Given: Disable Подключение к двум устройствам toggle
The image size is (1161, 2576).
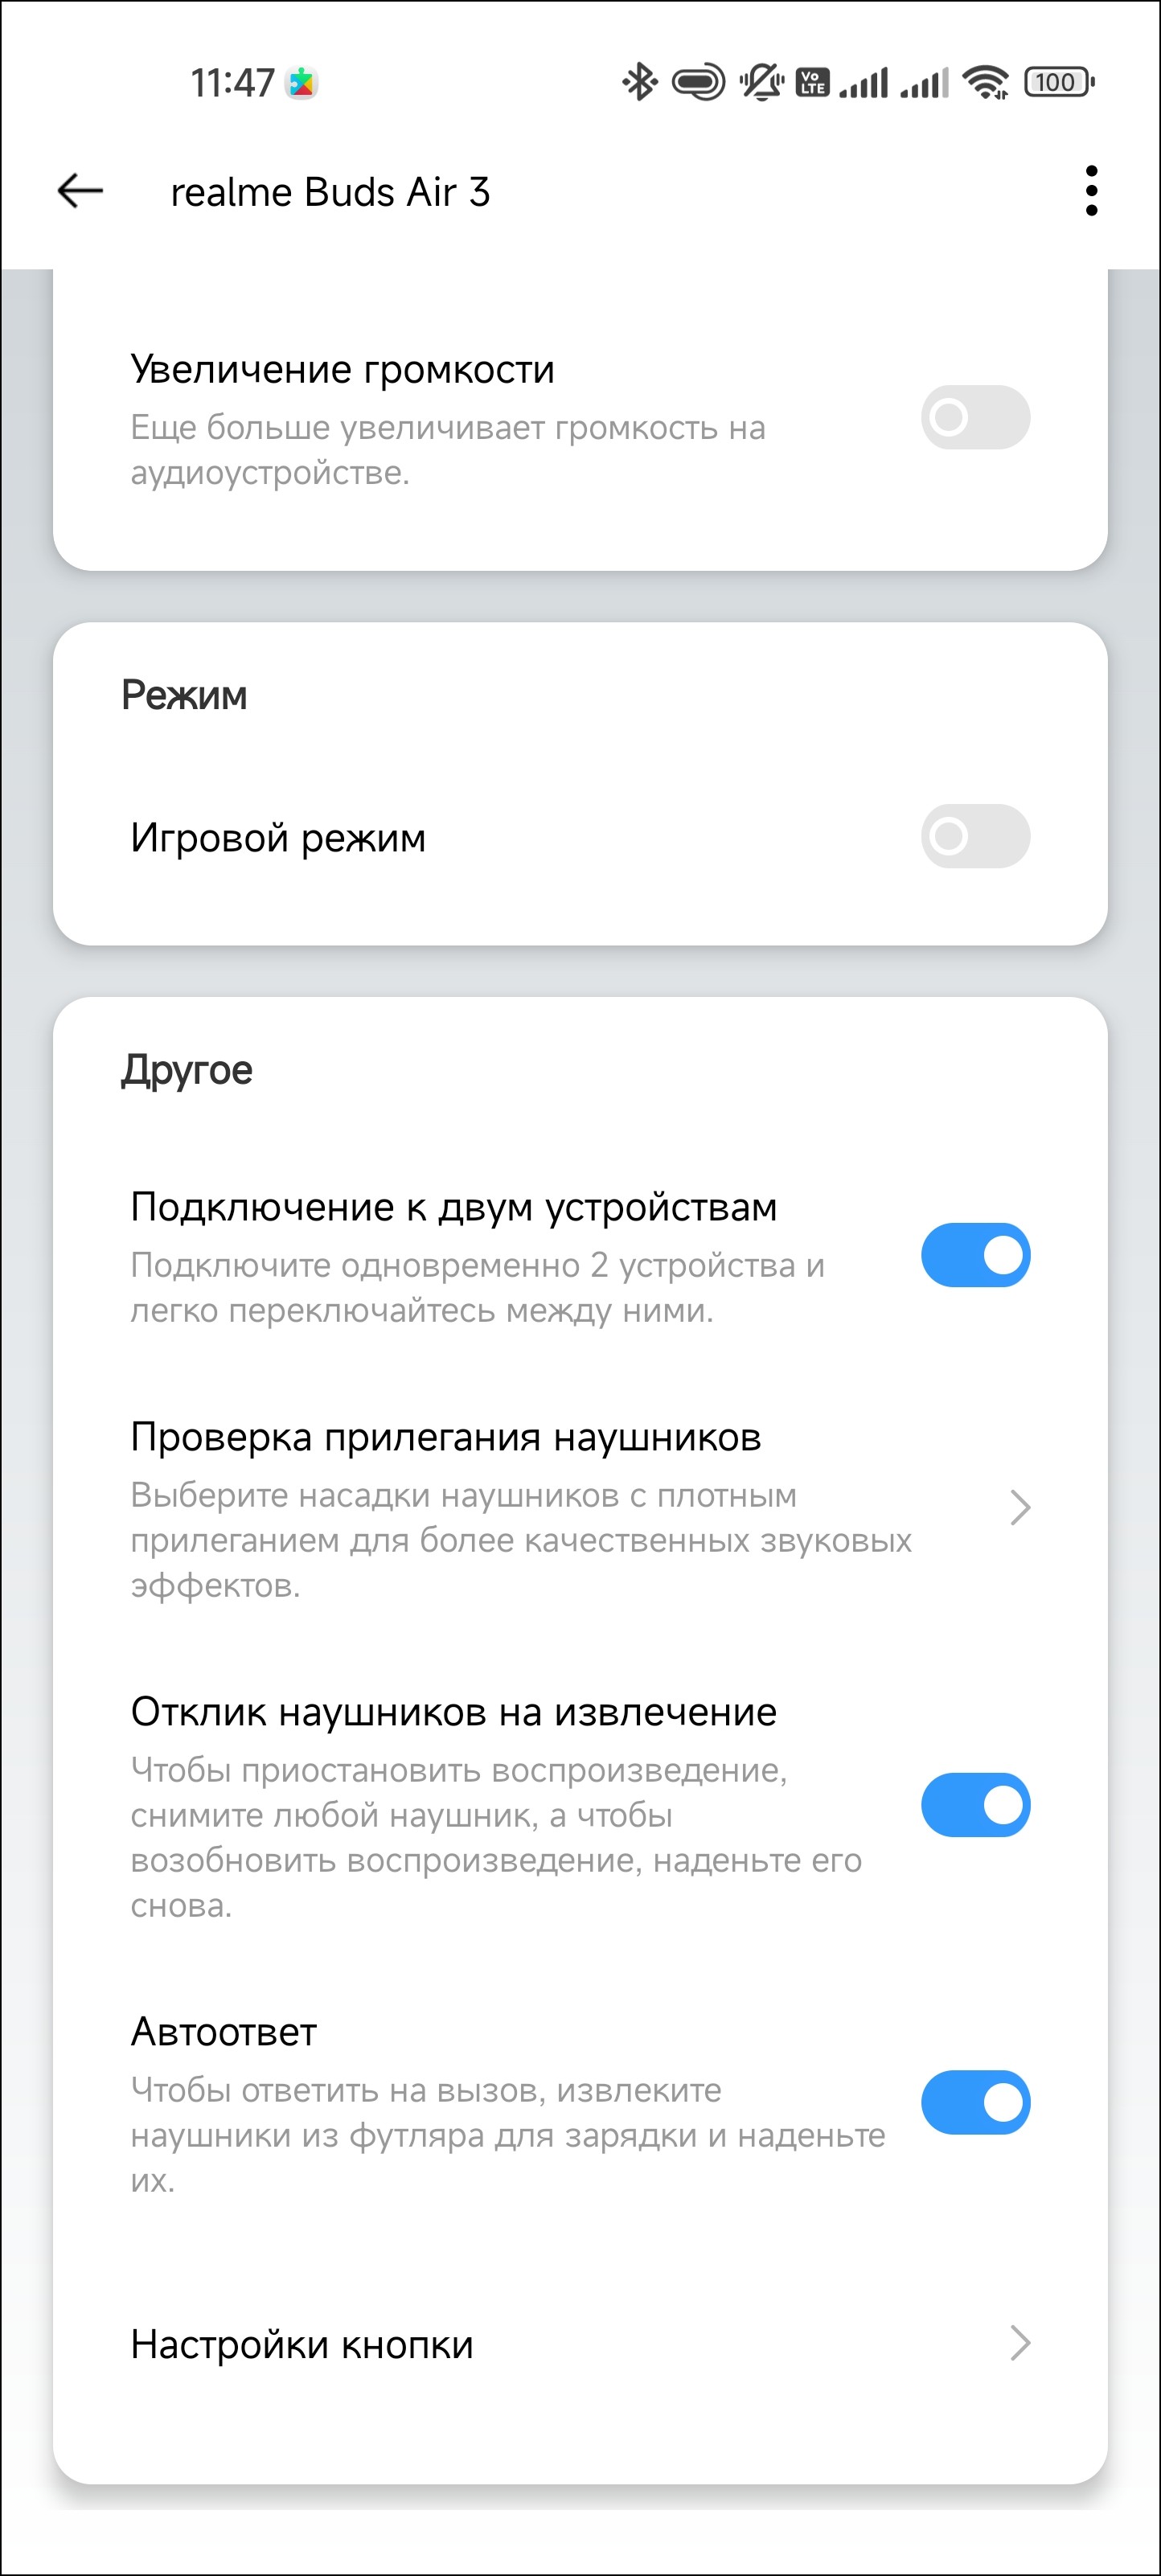Looking at the screenshot, I should click(x=975, y=1255).
